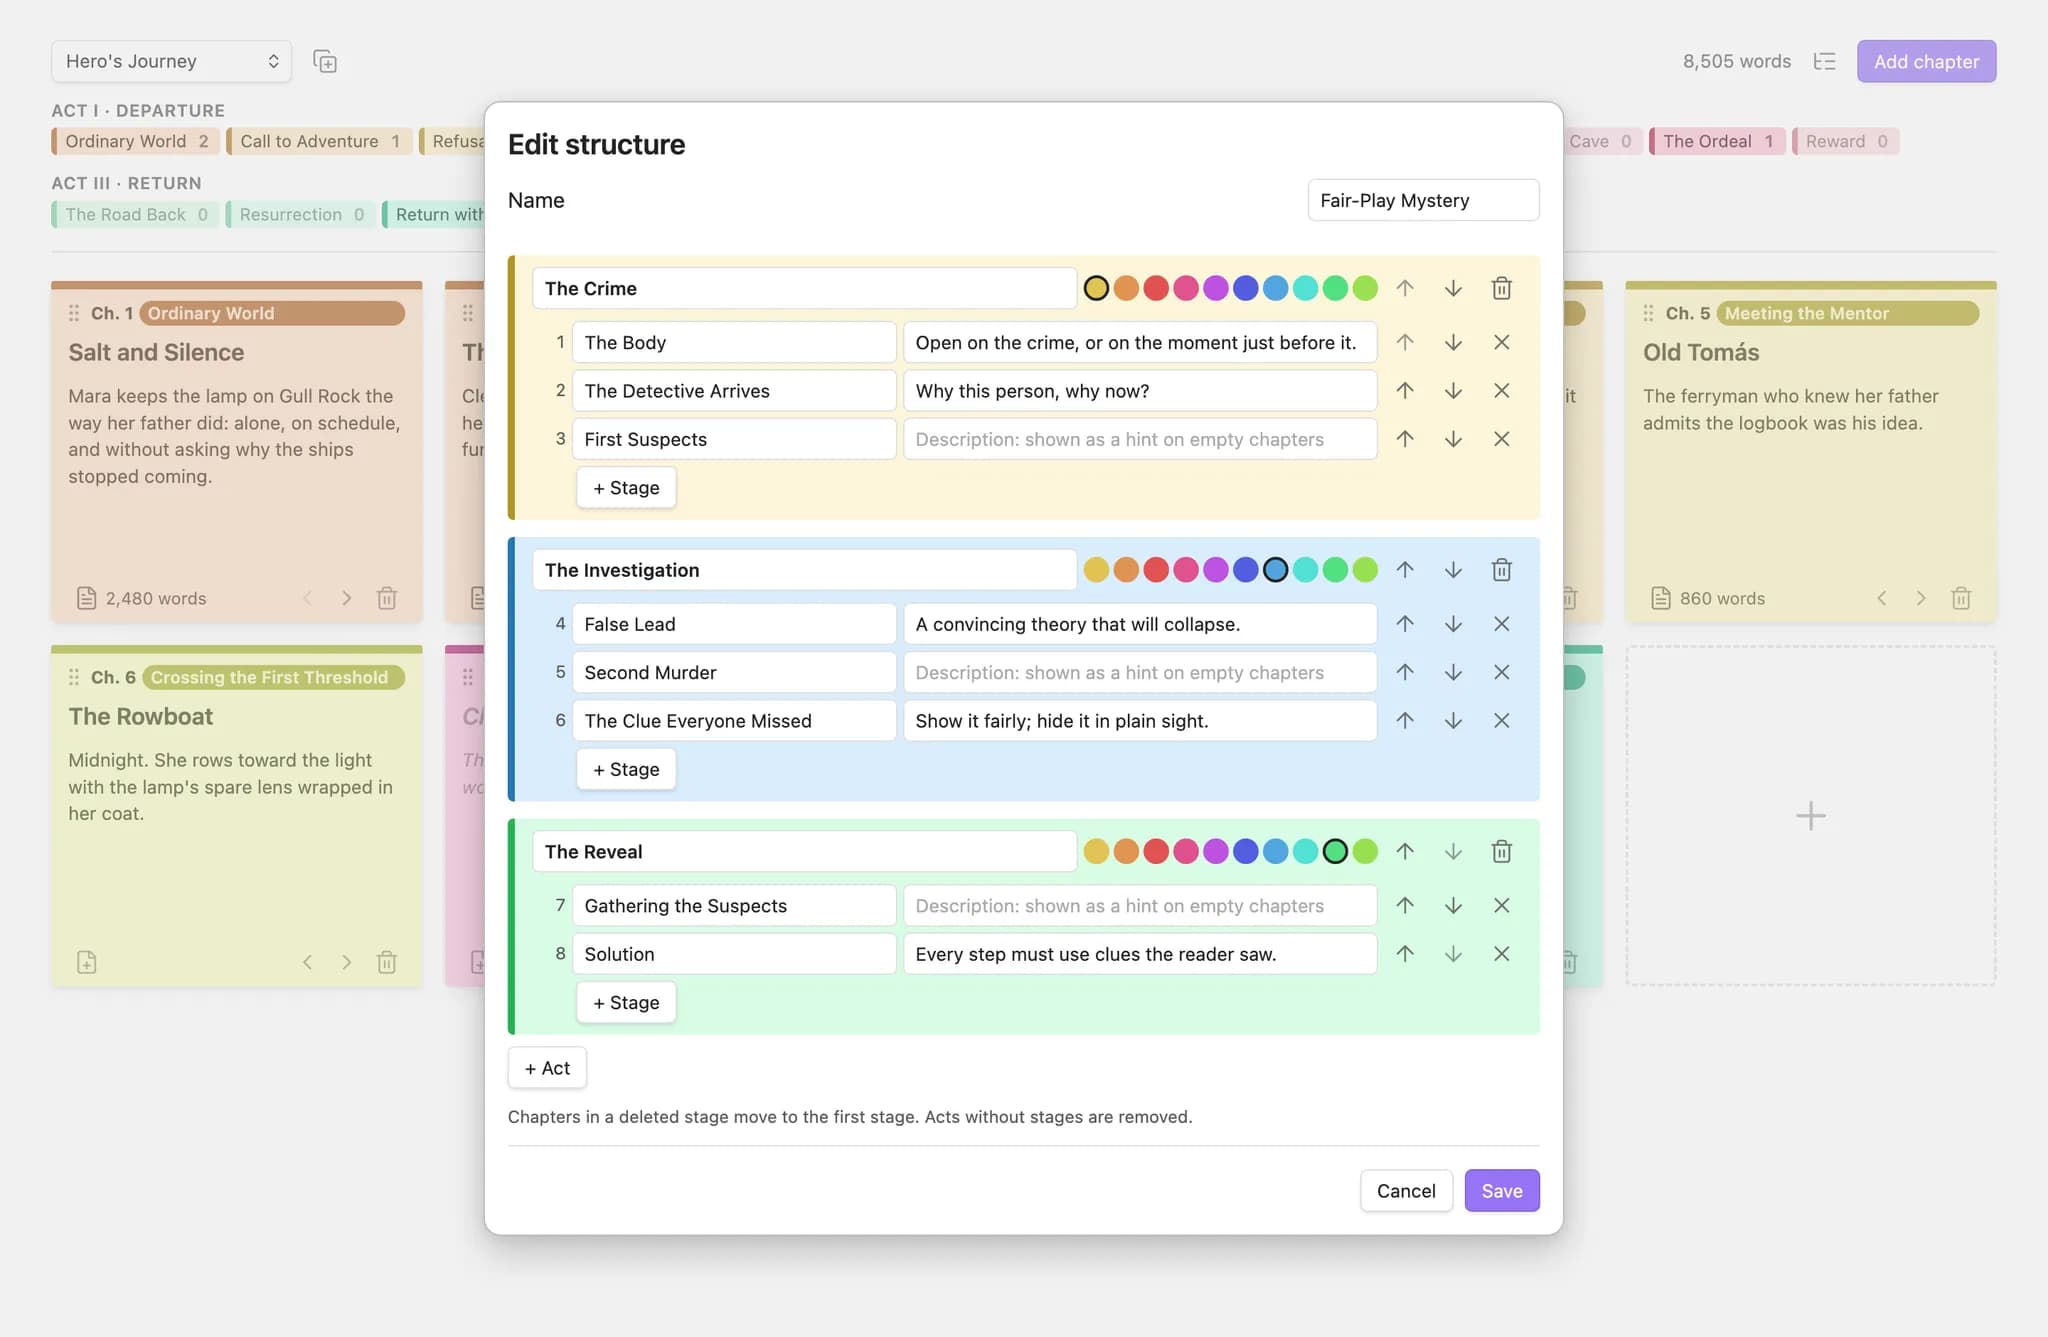This screenshot has height=1337, width=2048.
Task: Click the empty add-chapter placeholder card
Action: (x=1811, y=816)
